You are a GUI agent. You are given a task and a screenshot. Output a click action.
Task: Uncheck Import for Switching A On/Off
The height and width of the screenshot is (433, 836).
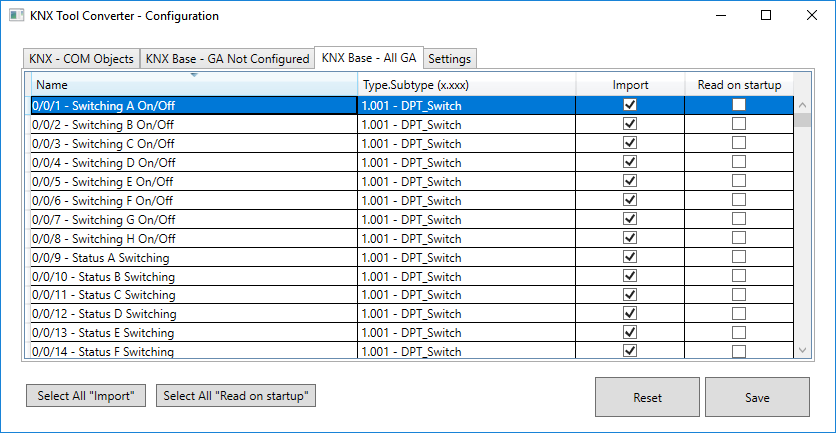point(630,105)
